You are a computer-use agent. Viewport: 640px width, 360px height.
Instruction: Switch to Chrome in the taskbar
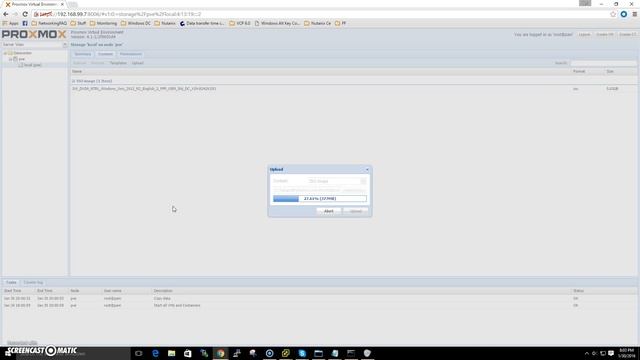coord(220,353)
